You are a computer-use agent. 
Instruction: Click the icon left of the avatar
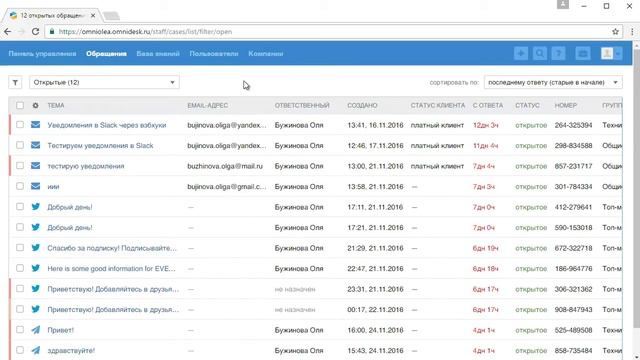pos(583,53)
